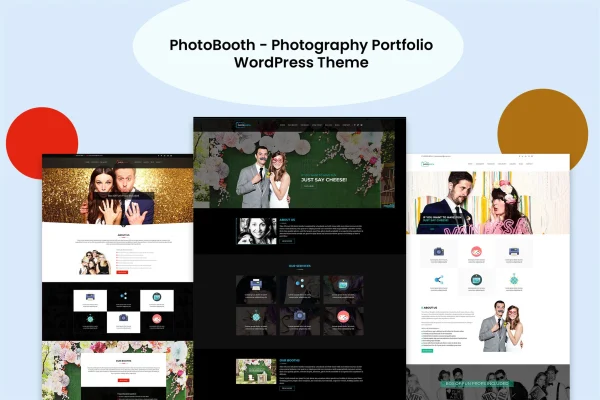Open the couple photo beside white mockup About Us
Viewport: 600px width, 400px height.
click(x=501, y=326)
